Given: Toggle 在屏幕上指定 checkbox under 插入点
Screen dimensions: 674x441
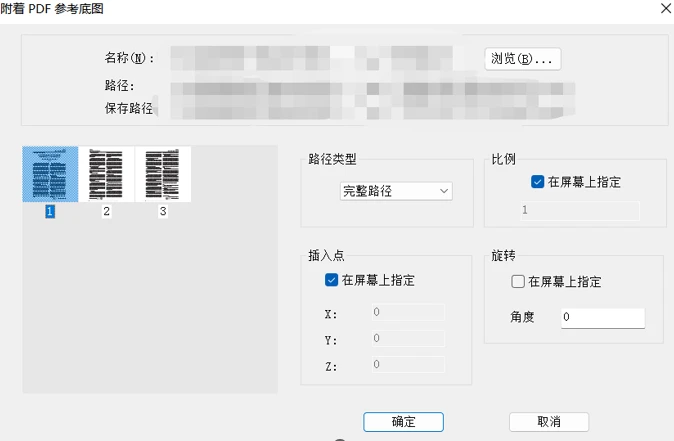Looking at the screenshot, I should tap(331, 280).
